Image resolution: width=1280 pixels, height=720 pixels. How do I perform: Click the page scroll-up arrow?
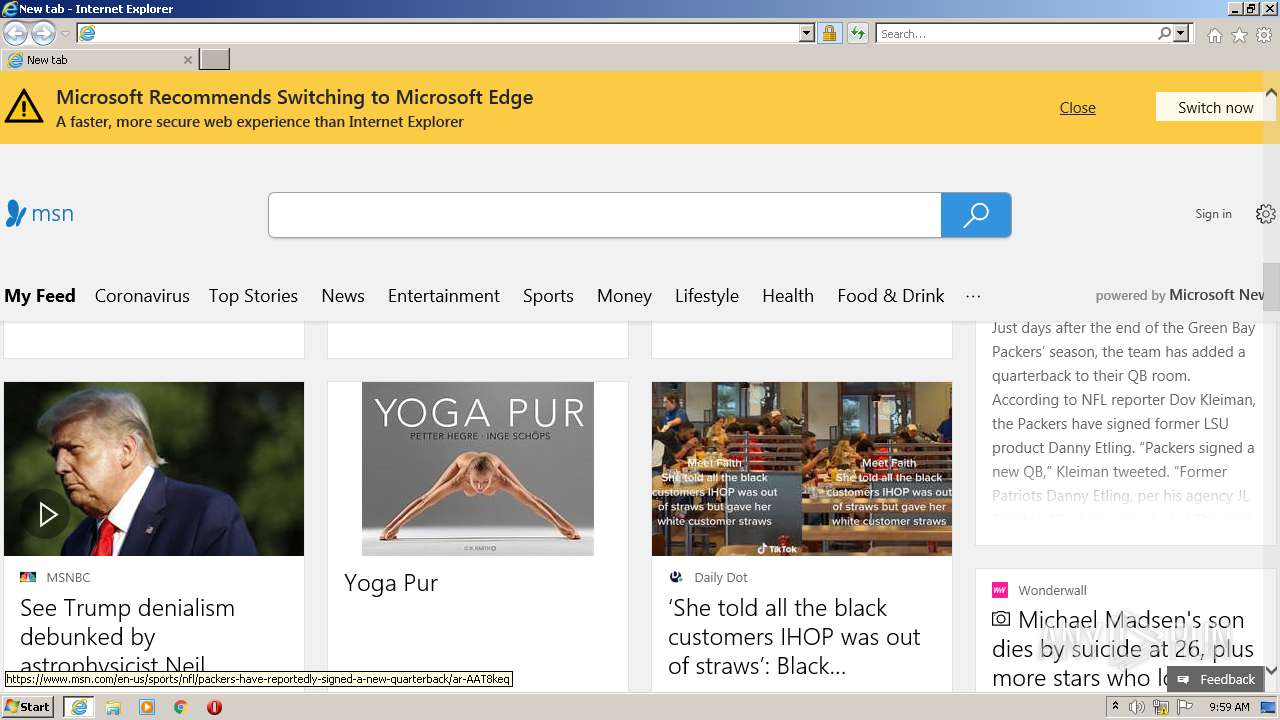[x=1271, y=92]
